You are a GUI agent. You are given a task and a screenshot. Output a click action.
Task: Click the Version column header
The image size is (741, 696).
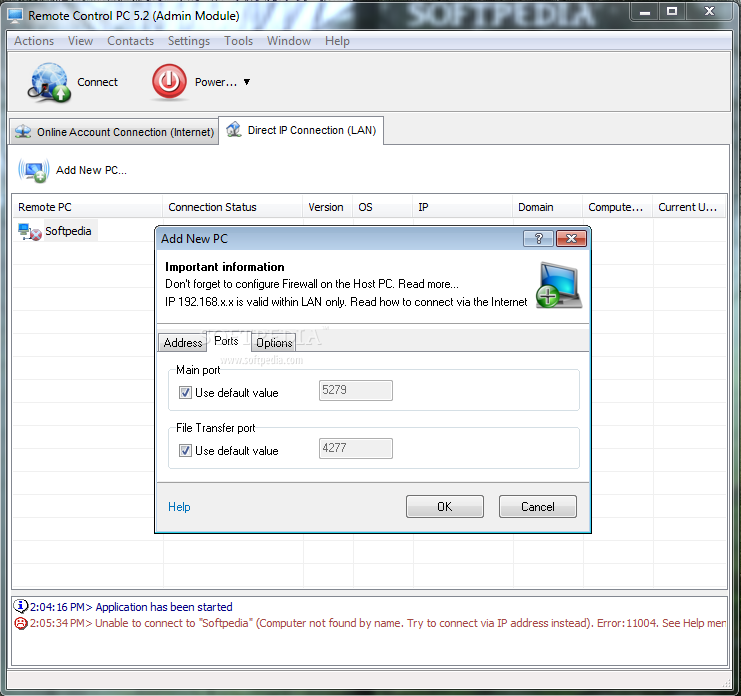point(327,207)
